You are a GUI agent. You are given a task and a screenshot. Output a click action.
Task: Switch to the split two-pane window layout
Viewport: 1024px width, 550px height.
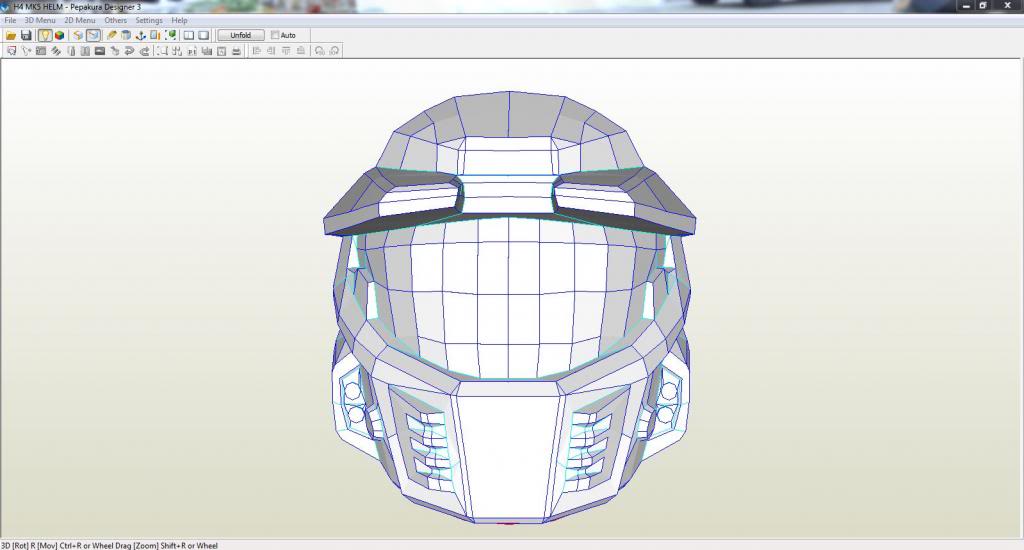click(189, 35)
